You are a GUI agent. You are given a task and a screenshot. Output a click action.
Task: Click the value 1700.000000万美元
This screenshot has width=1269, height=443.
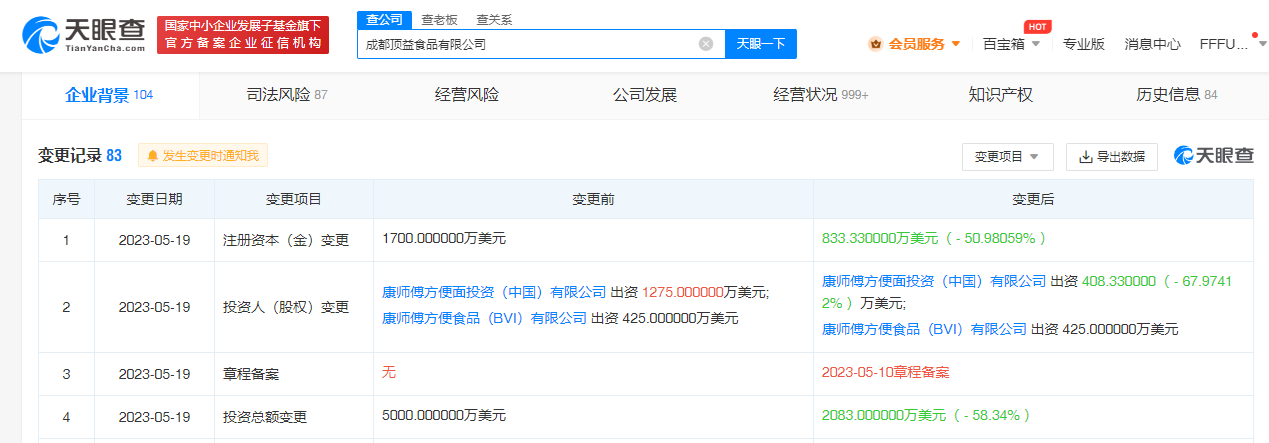[444, 239]
